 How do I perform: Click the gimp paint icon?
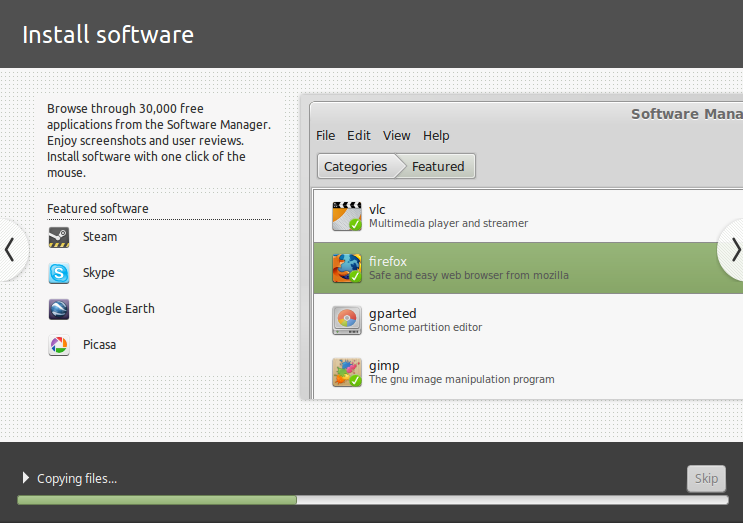[x=347, y=372]
